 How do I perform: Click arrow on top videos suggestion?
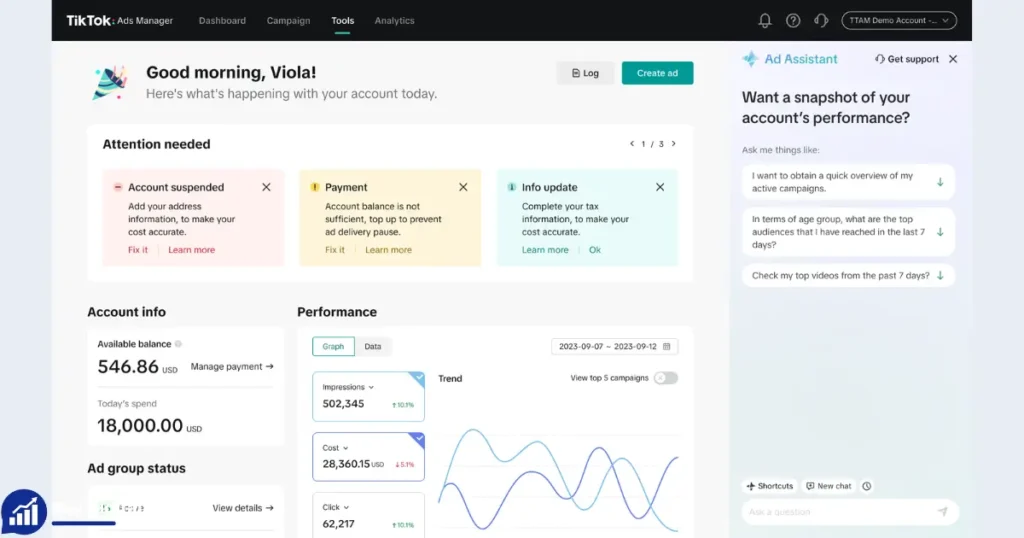pyautogui.click(x=940, y=276)
